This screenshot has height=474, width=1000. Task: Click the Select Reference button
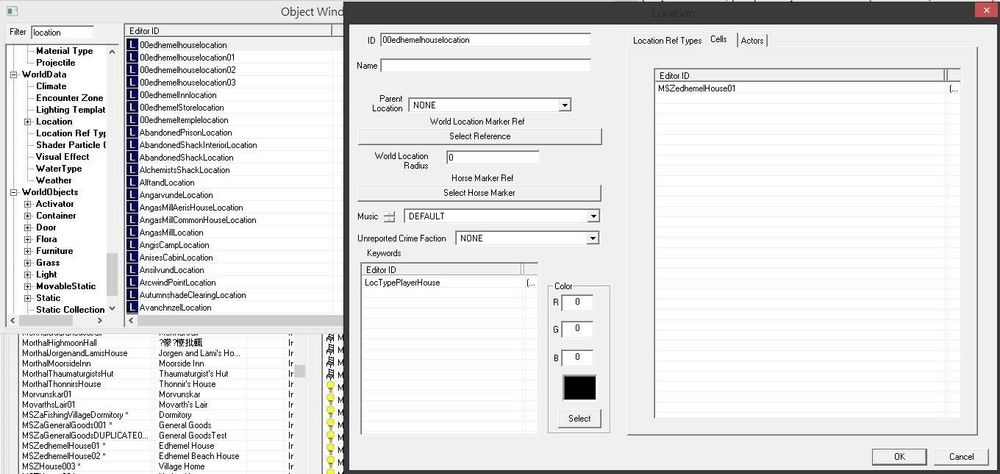point(479,136)
